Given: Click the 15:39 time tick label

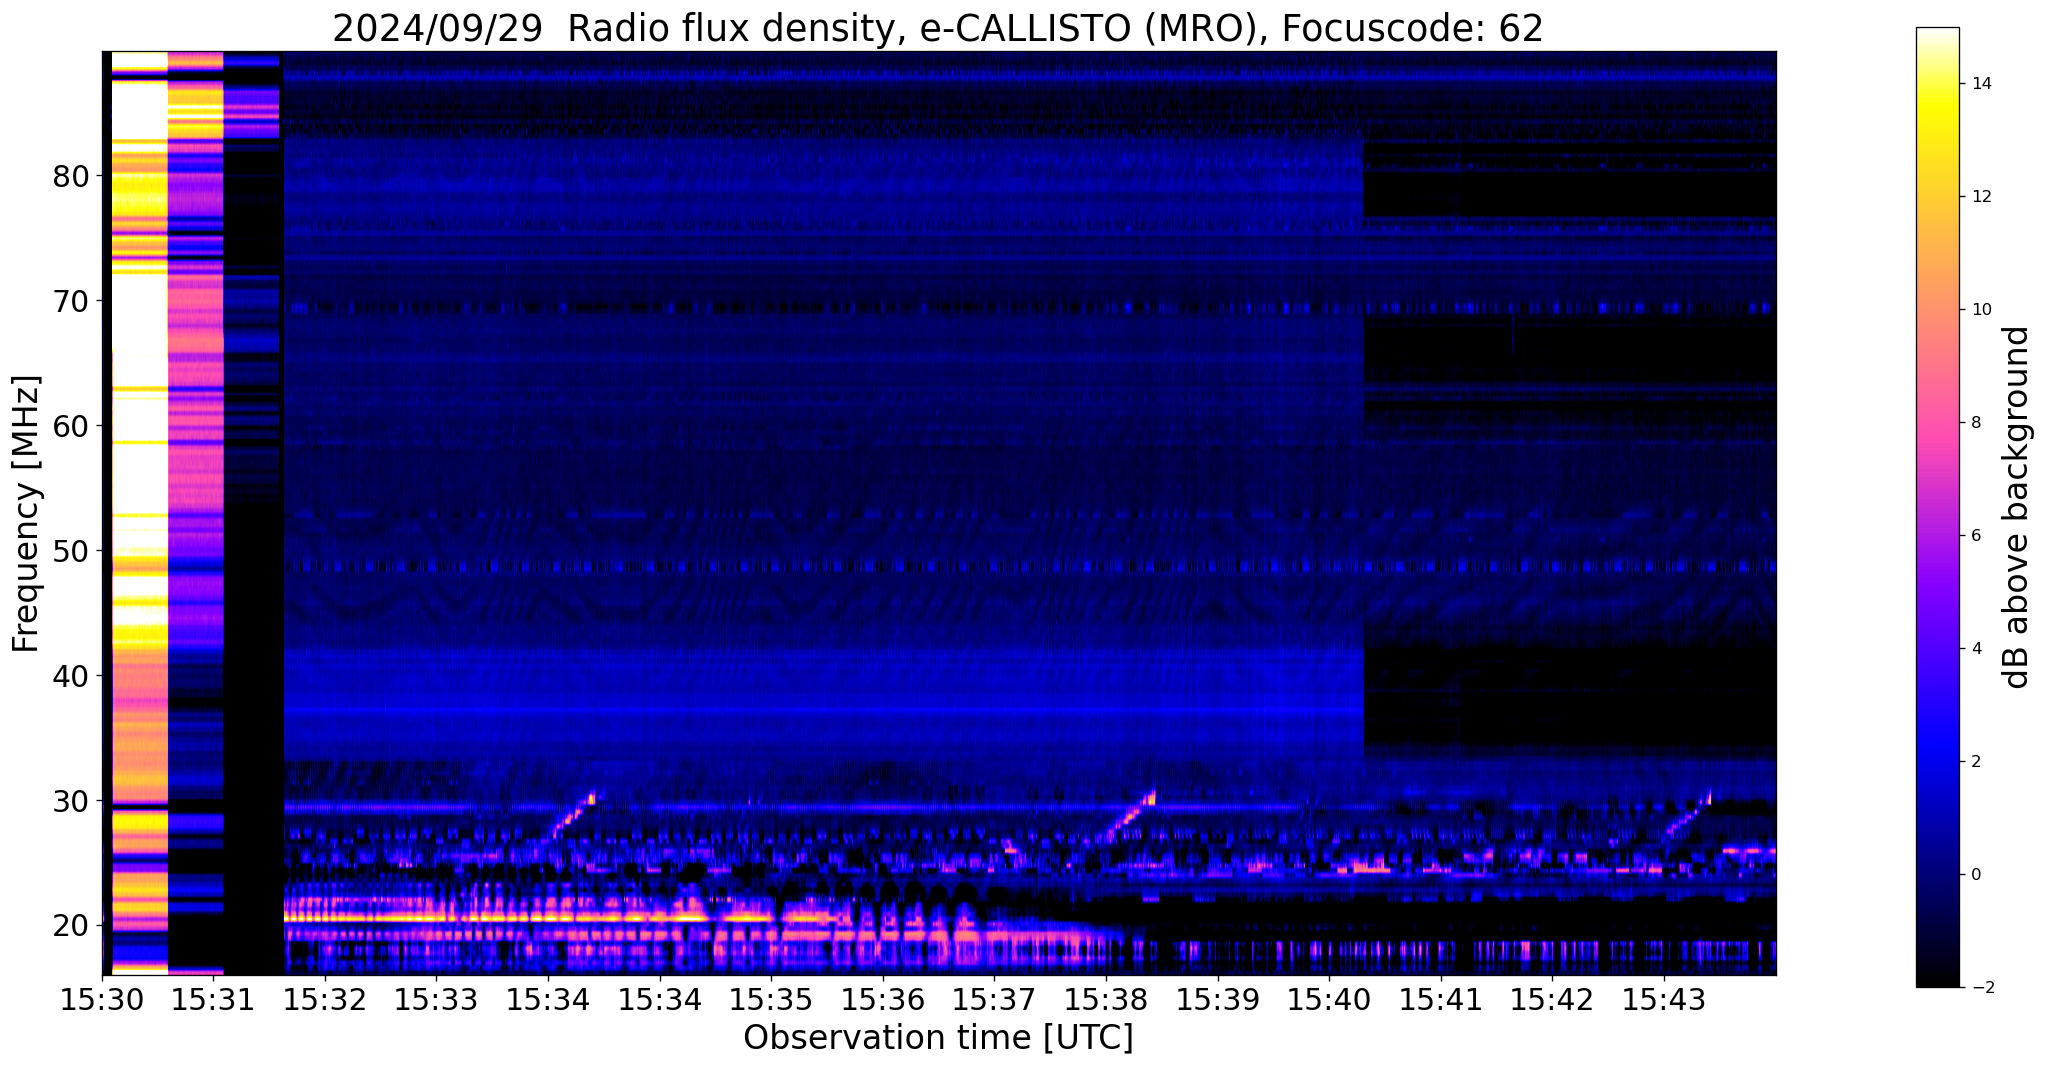Looking at the screenshot, I should [x=1217, y=999].
